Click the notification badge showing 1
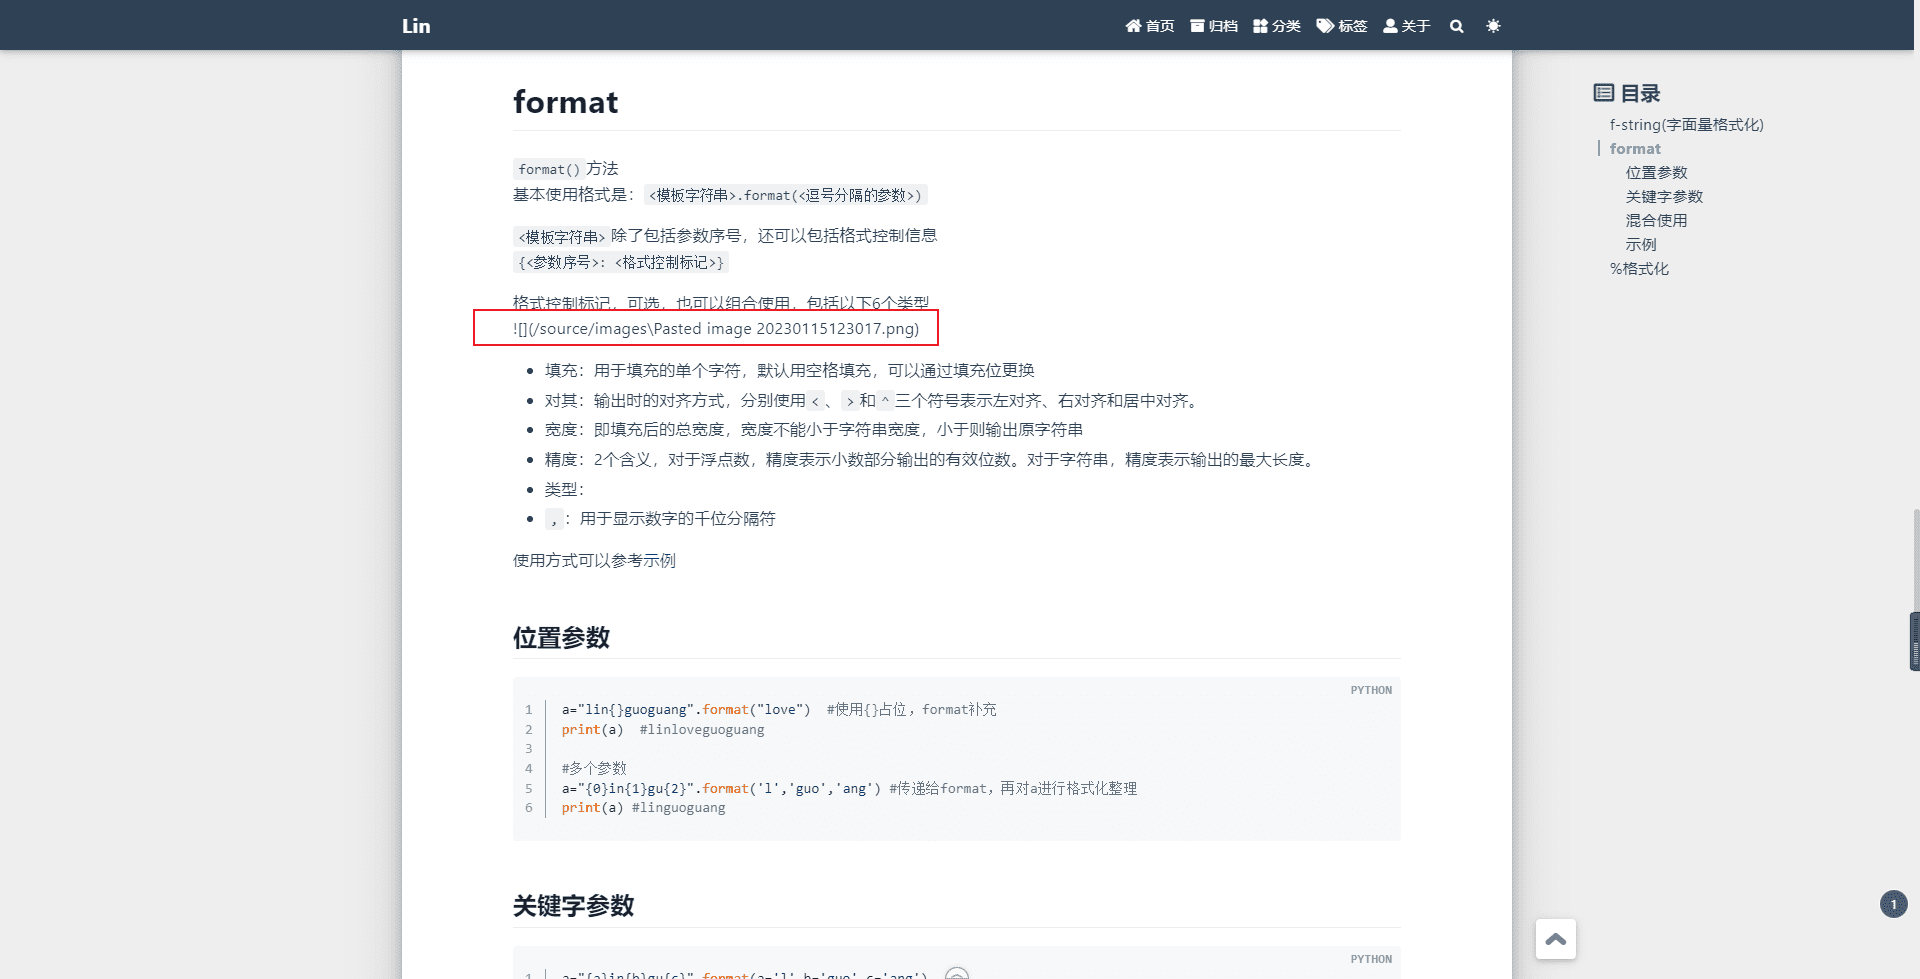Image resolution: width=1920 pixels, height=979 pixels. [1893, 904]
